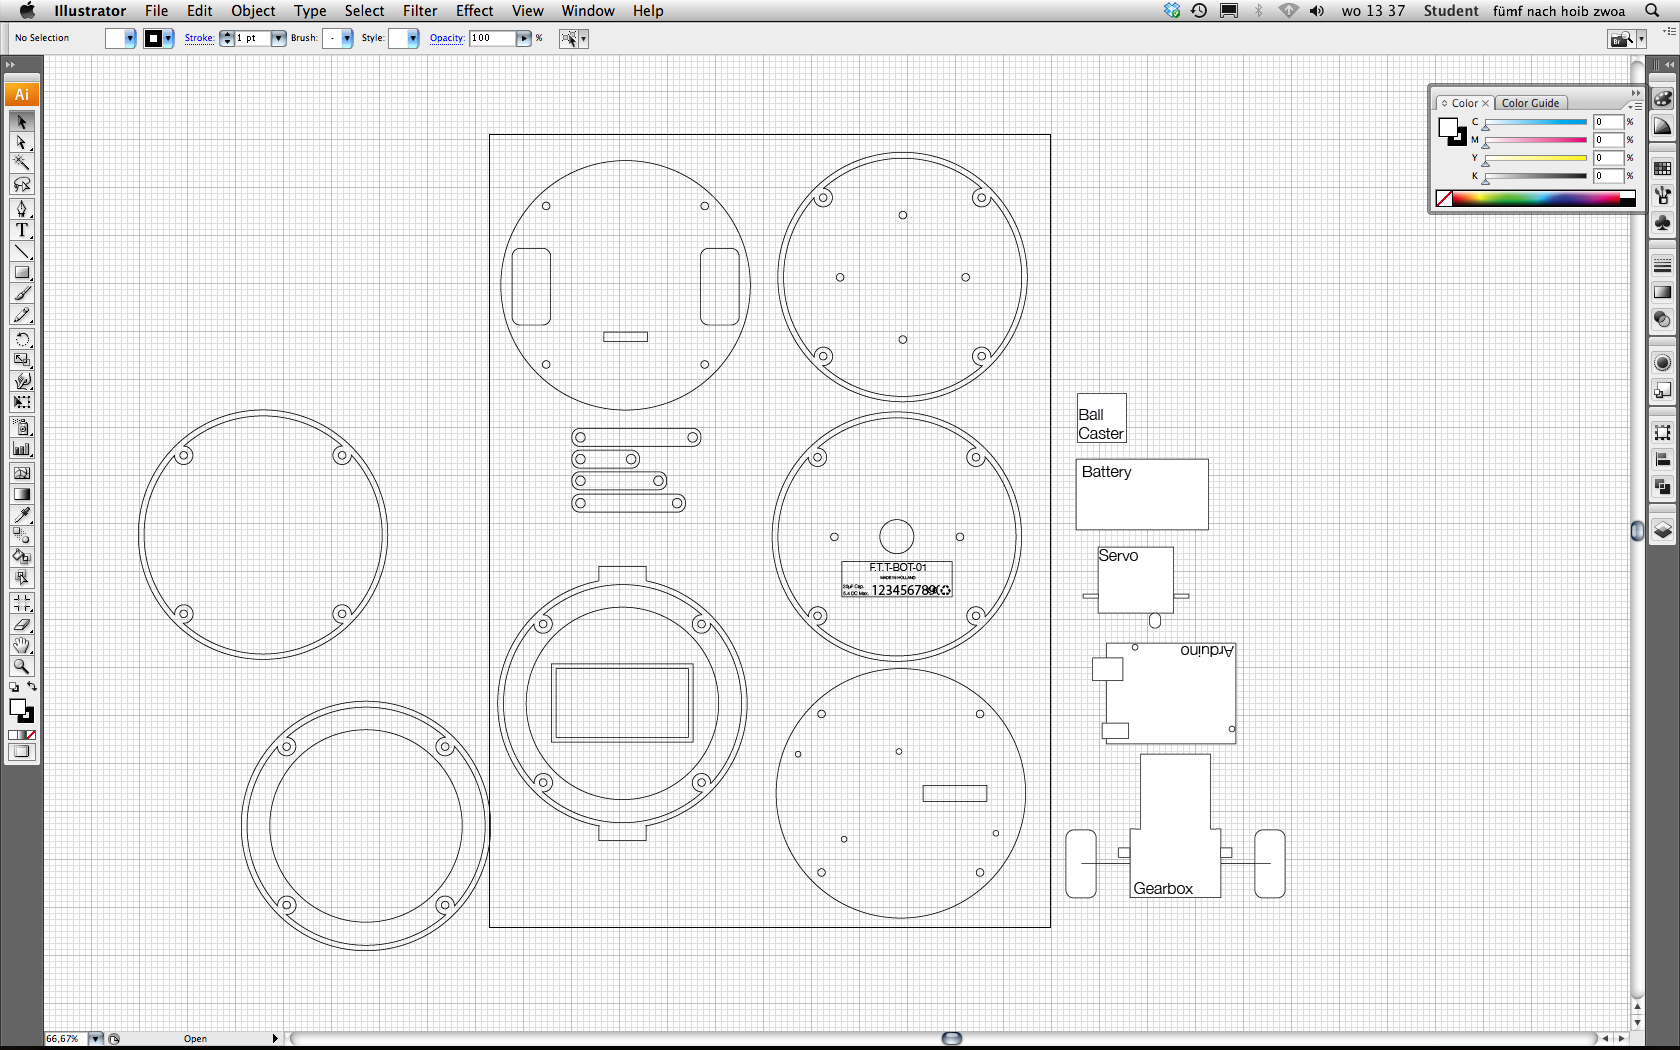
Task: Swap fill and stroke colors in toolbox
Action: 32,687
